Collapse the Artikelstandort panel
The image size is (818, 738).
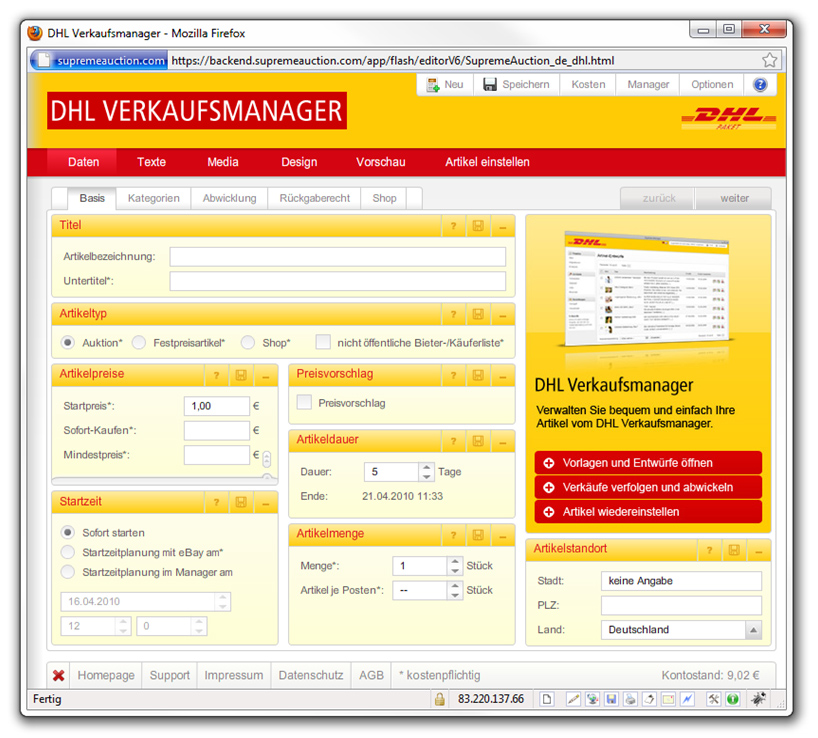pyautogui.click(x=759, y=550)
